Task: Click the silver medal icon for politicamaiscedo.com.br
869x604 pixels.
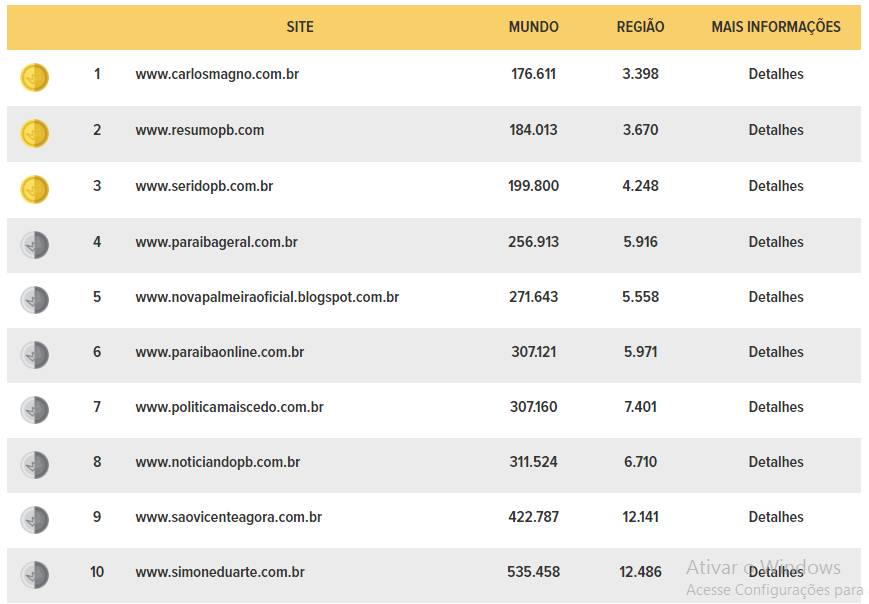Action: click(x=34, y=410)
